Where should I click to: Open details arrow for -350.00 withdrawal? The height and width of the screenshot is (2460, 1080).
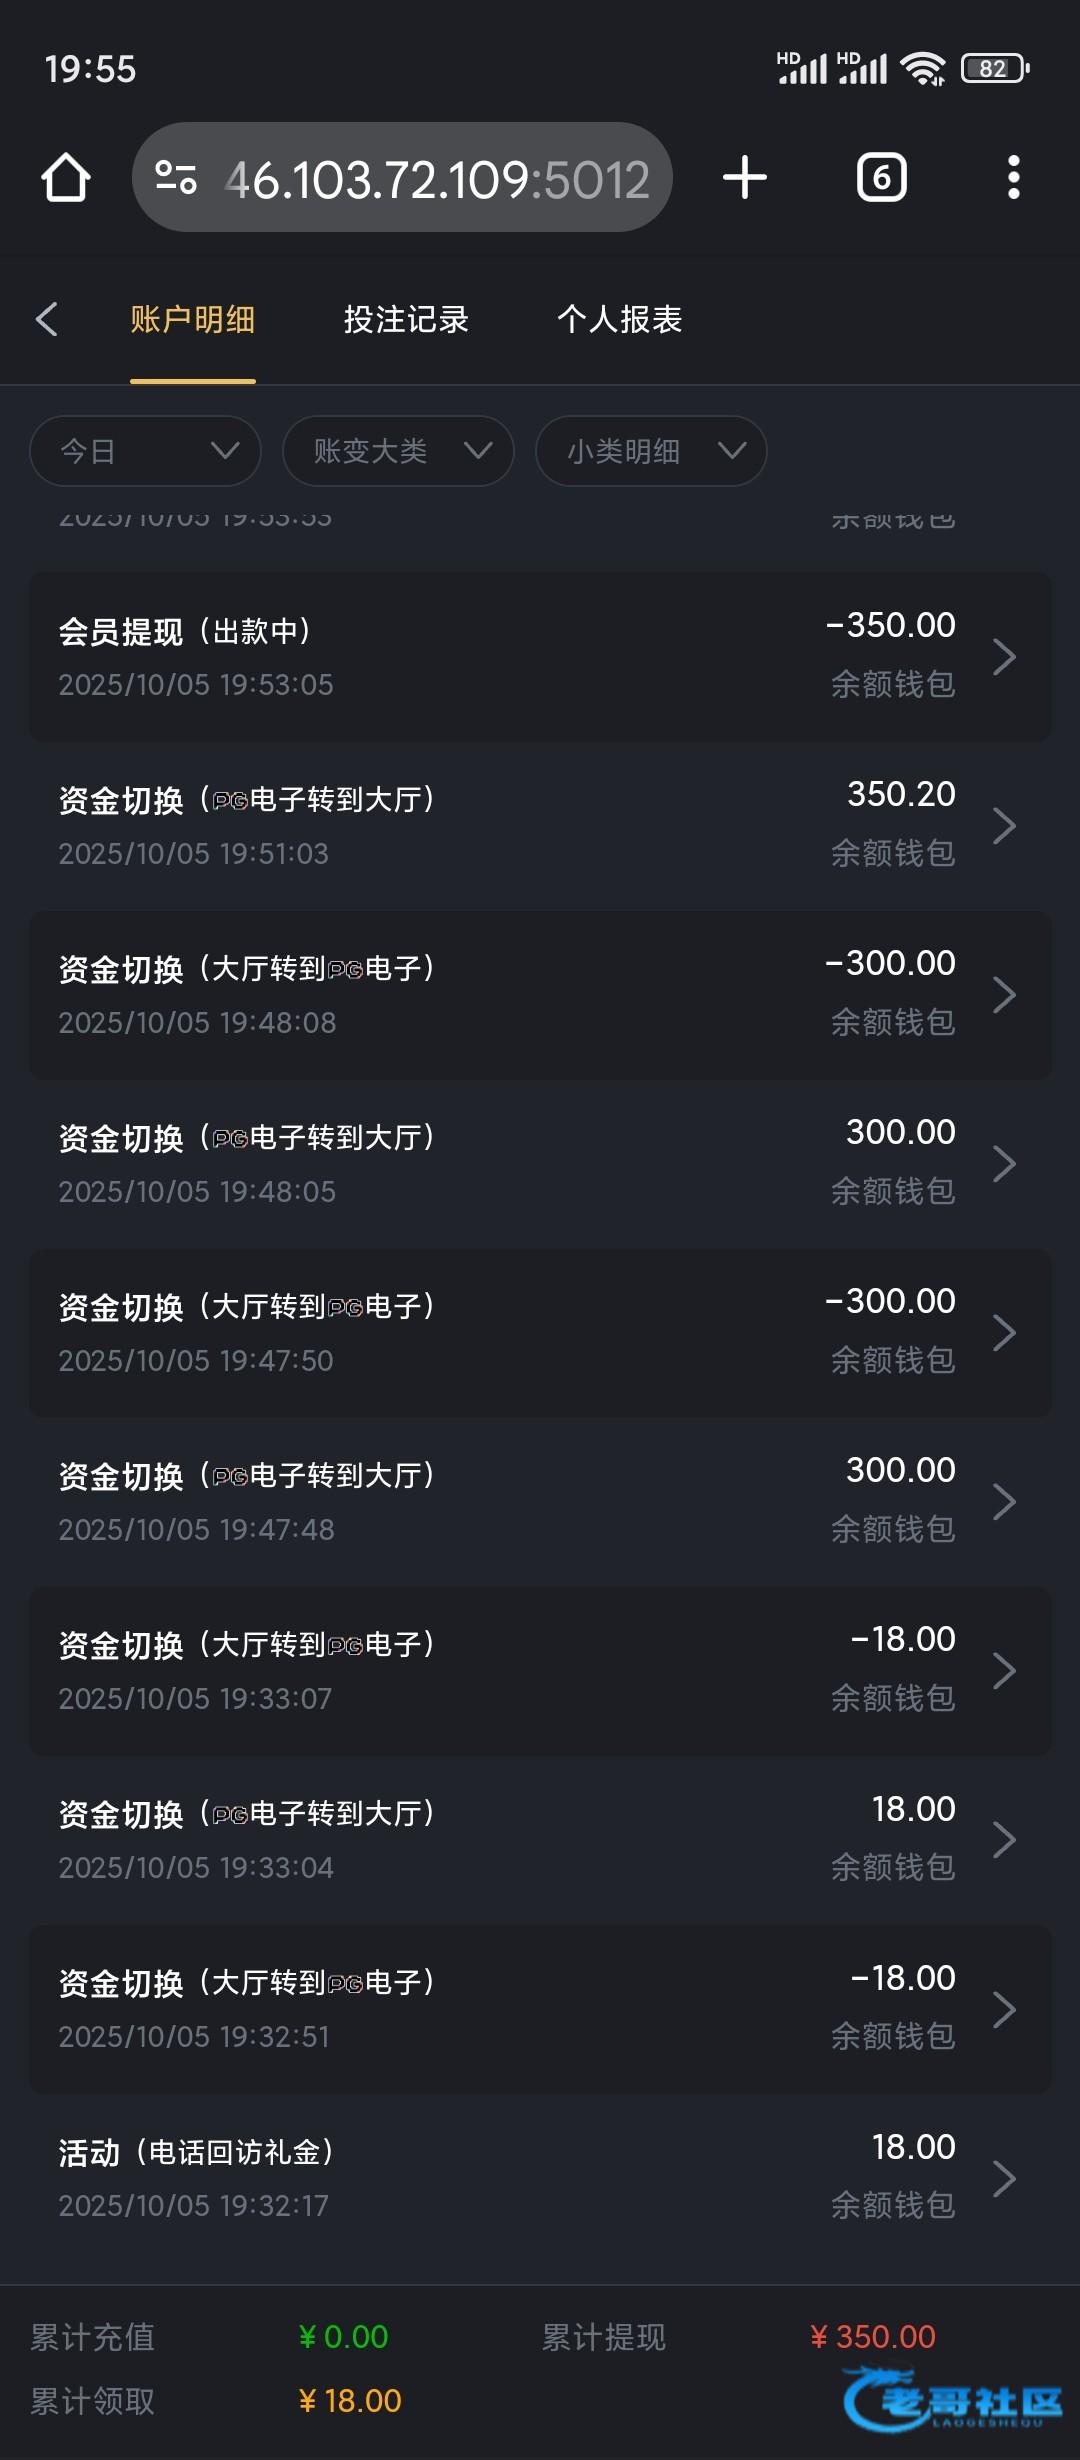[x=1004, y=657]
